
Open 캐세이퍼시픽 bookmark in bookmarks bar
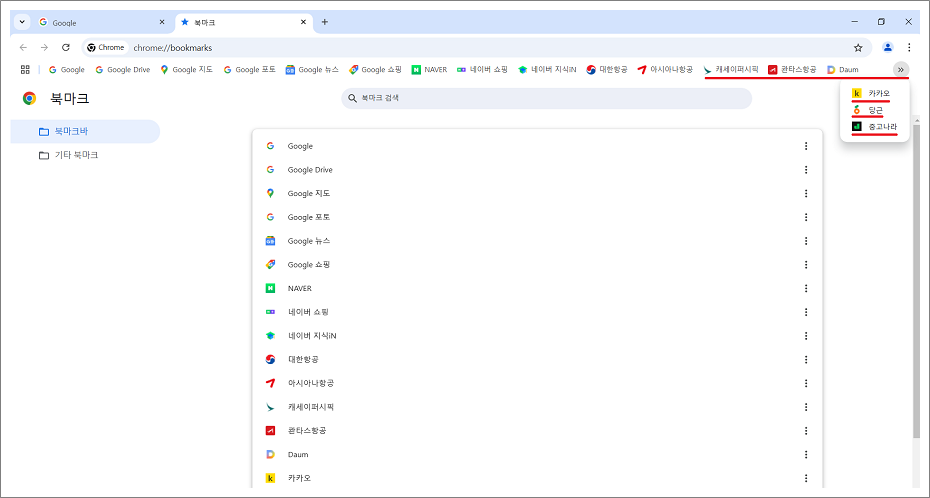click(731, 69)
